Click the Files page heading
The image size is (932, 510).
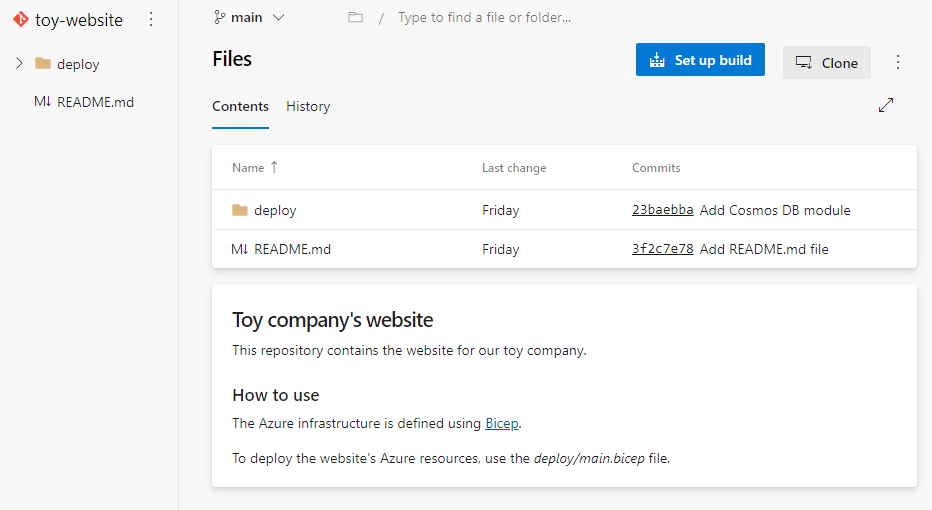point(232,59)
